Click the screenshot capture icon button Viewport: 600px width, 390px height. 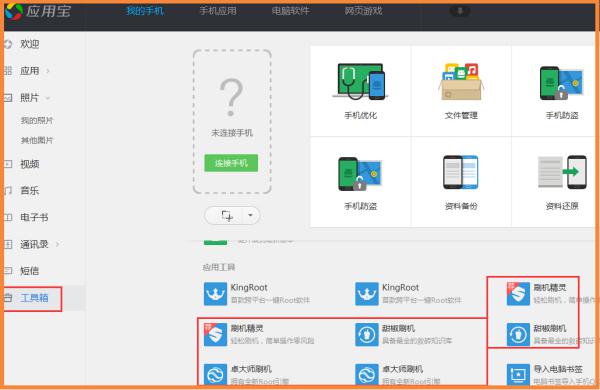[227, 215]
